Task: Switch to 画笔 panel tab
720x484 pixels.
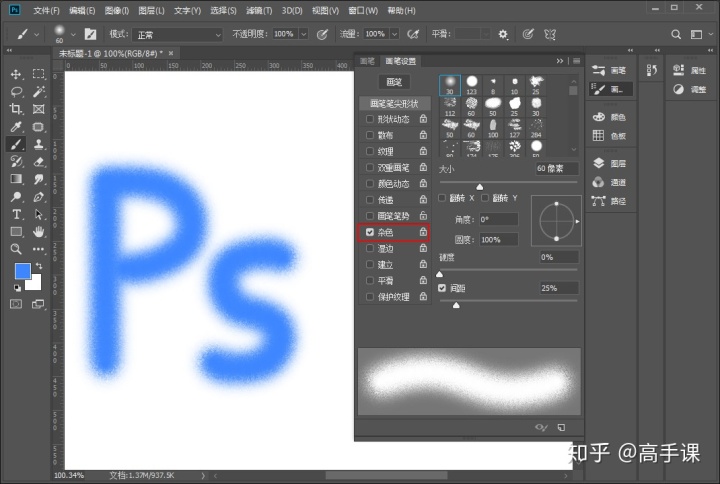Action: (x=367, y=61)
